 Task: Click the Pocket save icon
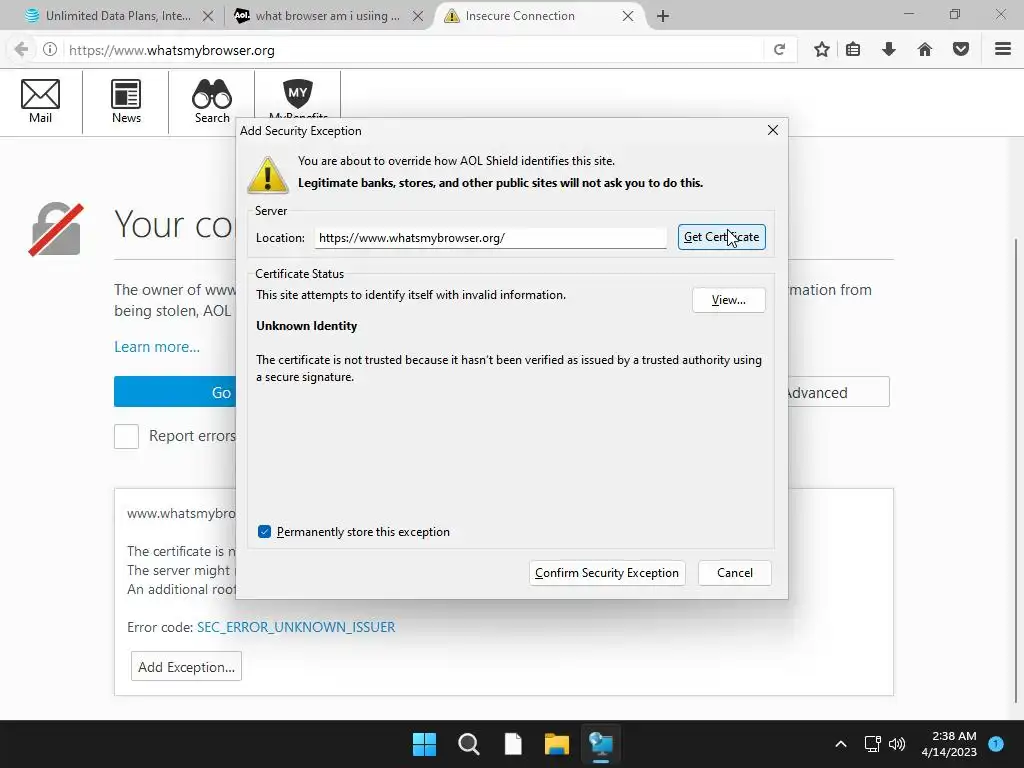[961, 50]
